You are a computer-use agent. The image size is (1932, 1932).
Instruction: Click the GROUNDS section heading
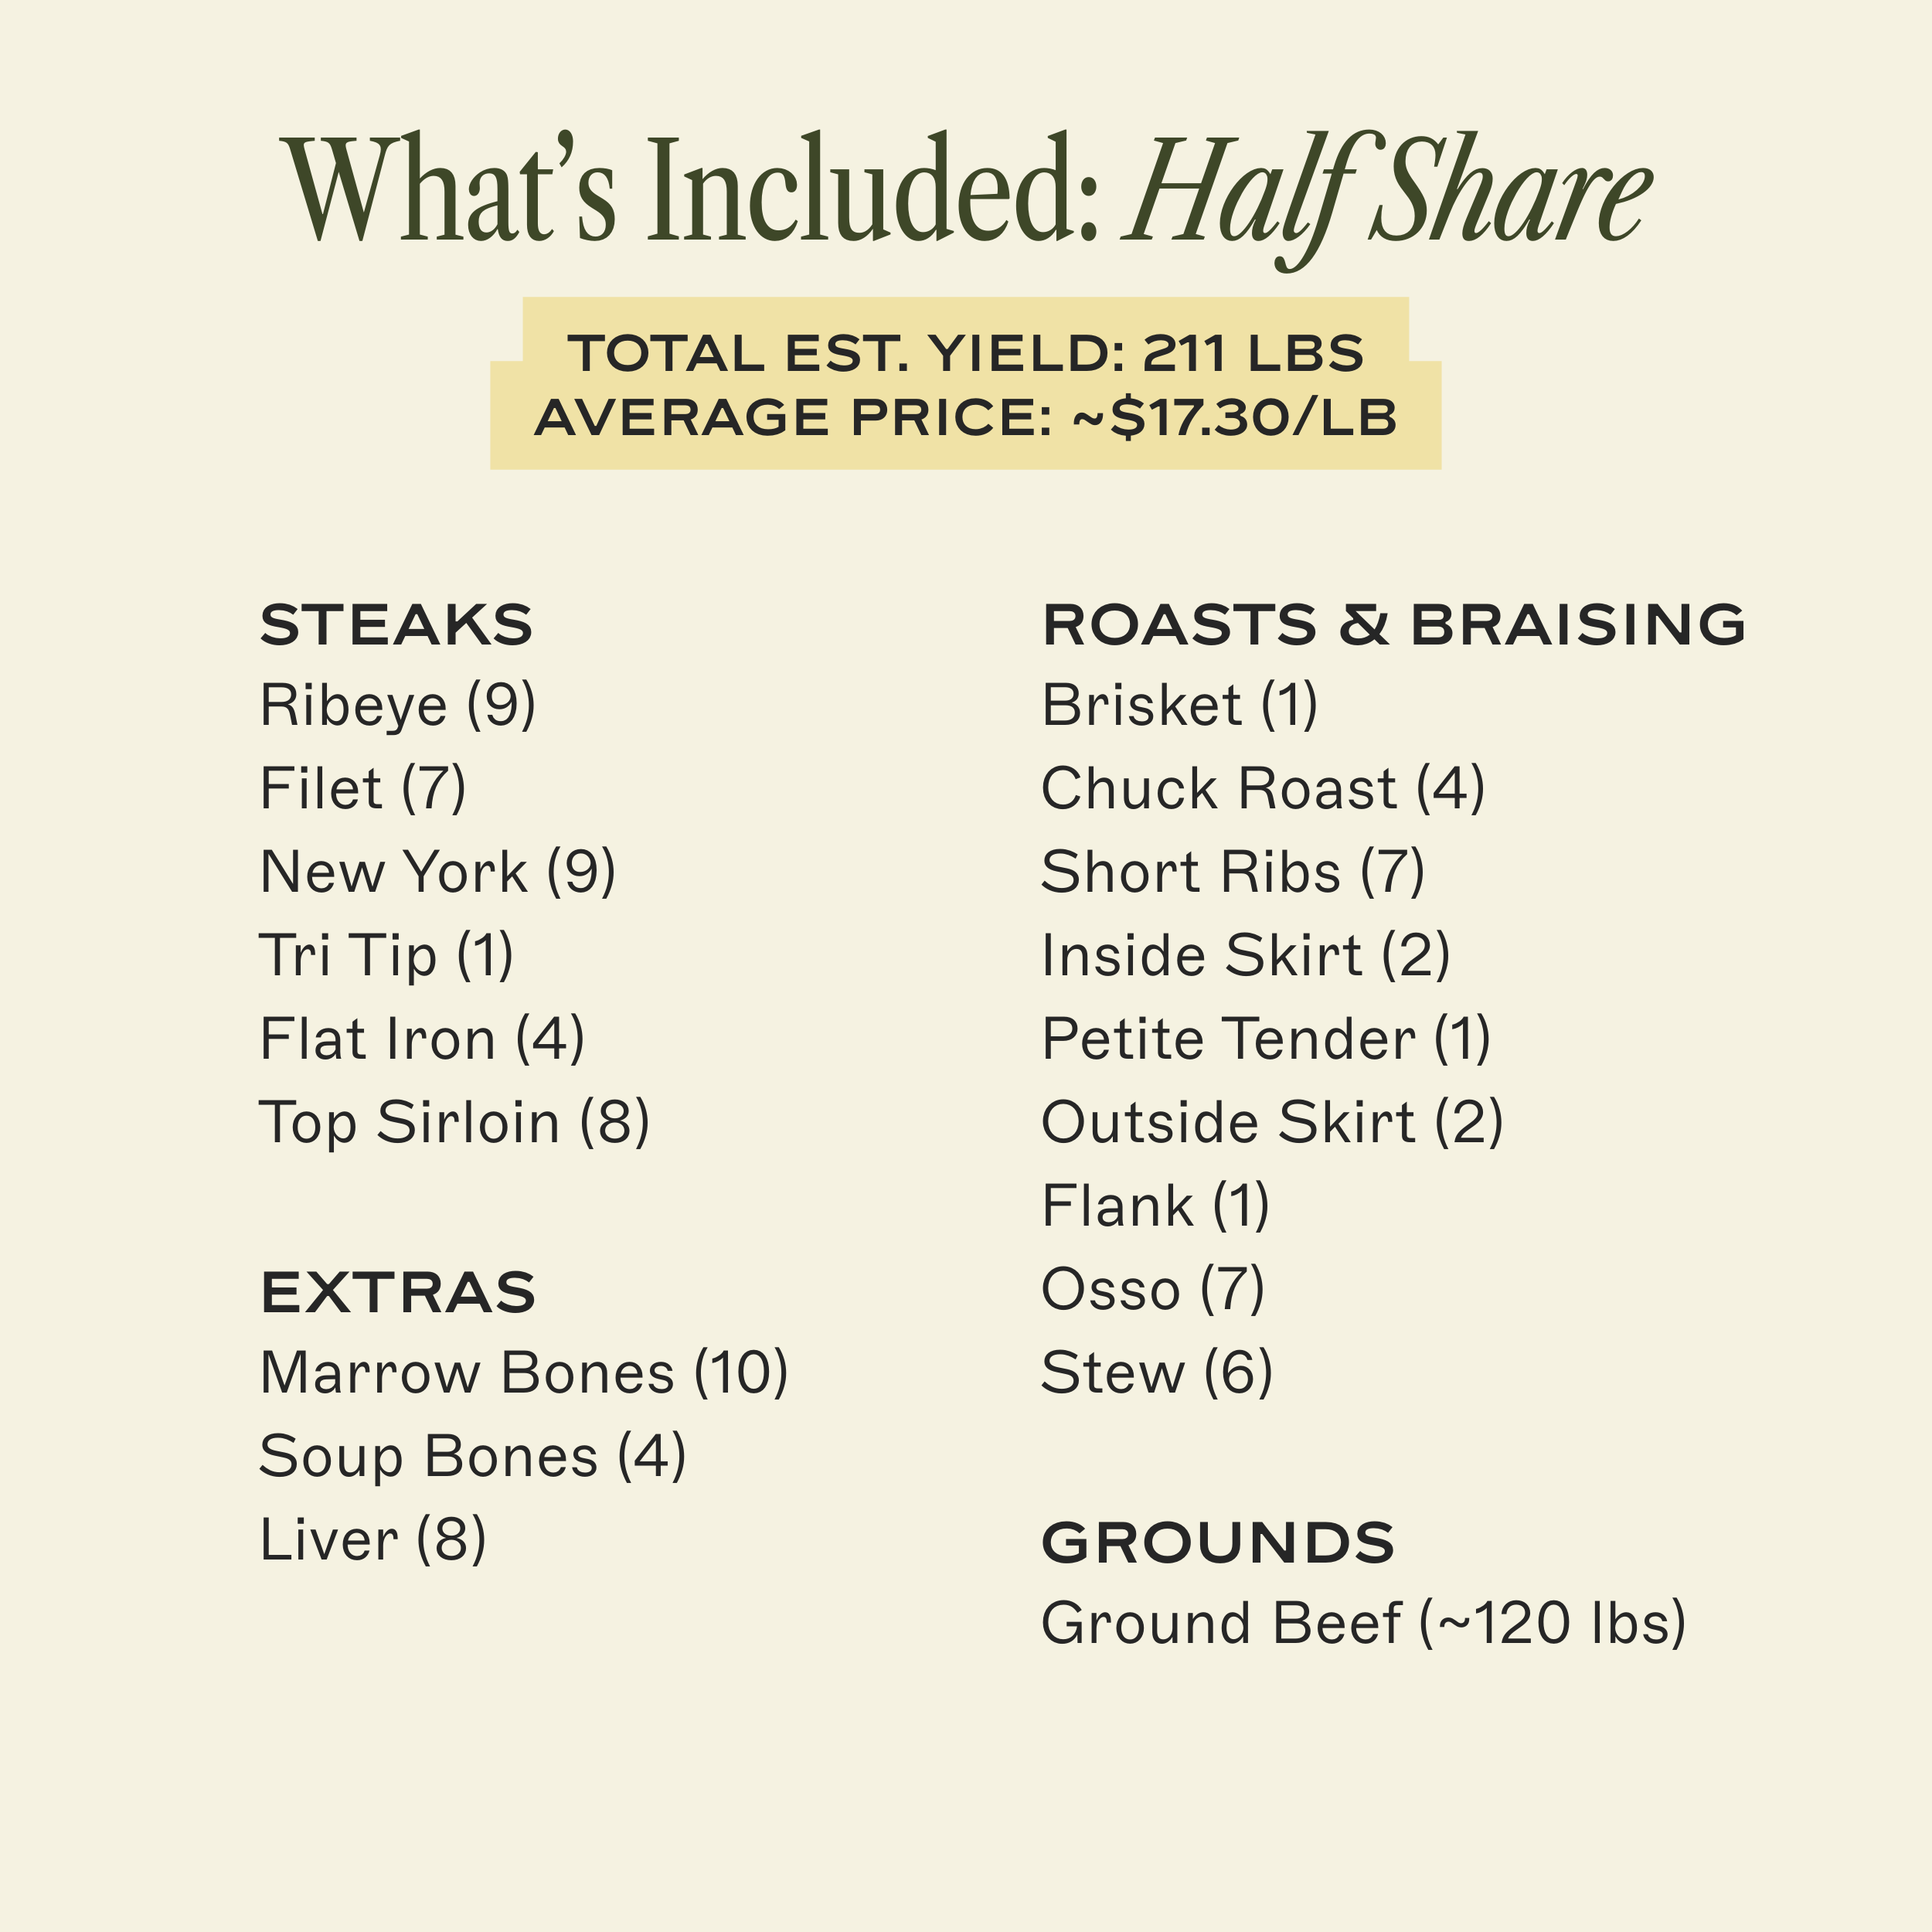(1218, 1542)
